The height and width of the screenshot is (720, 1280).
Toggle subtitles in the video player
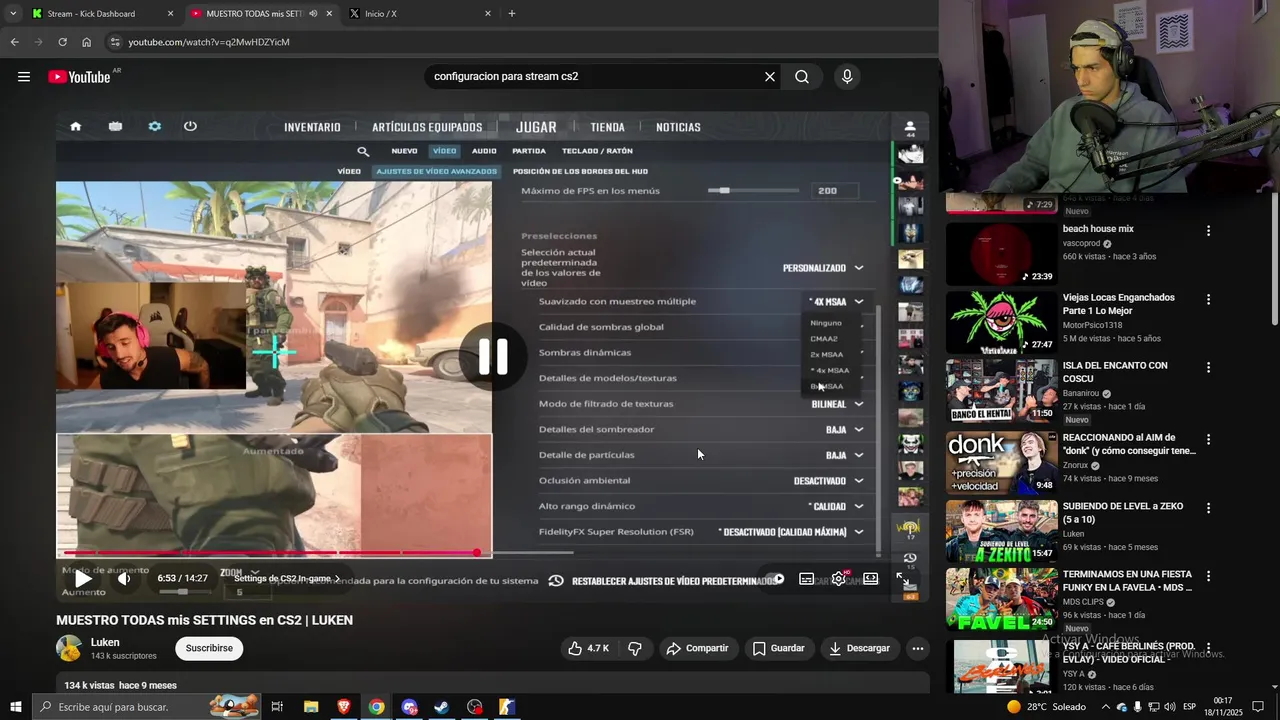(806, 579)
